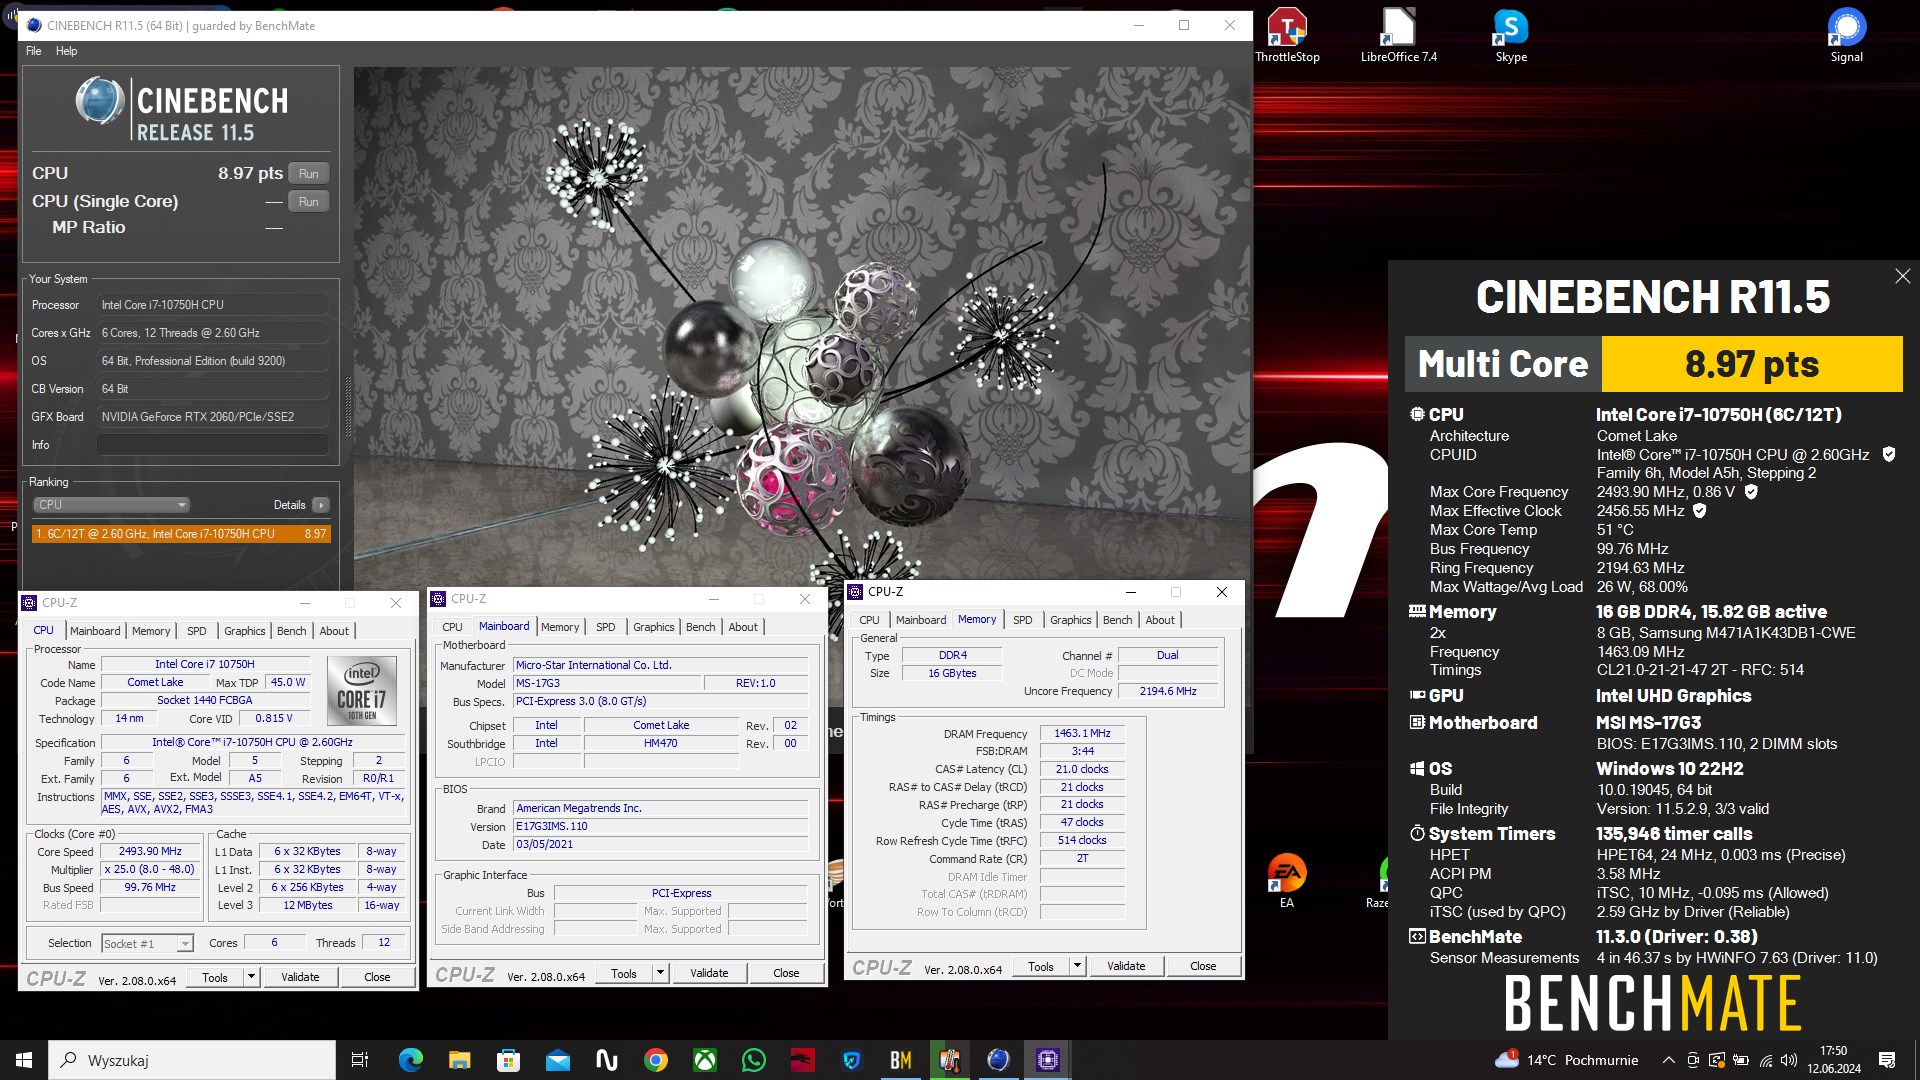Open the BenchMate taskbar icon

click(901, 1060)
